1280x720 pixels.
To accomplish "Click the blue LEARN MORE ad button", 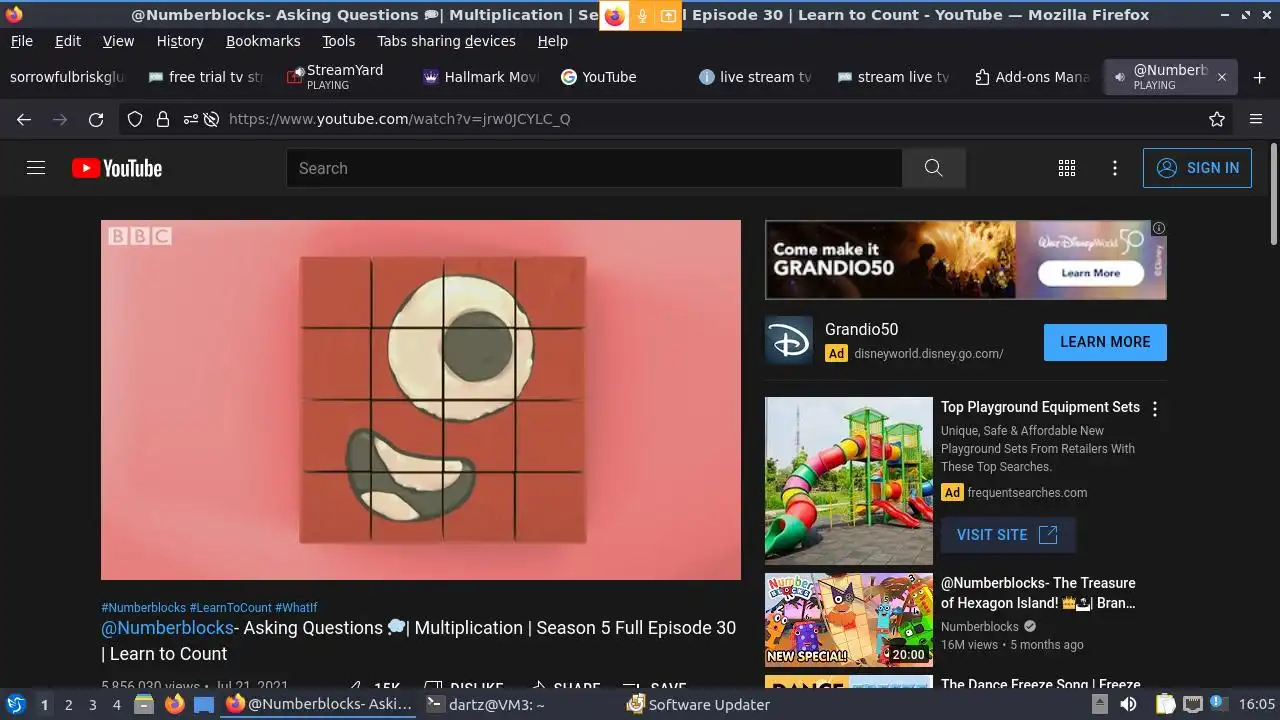I will 1105,342.
